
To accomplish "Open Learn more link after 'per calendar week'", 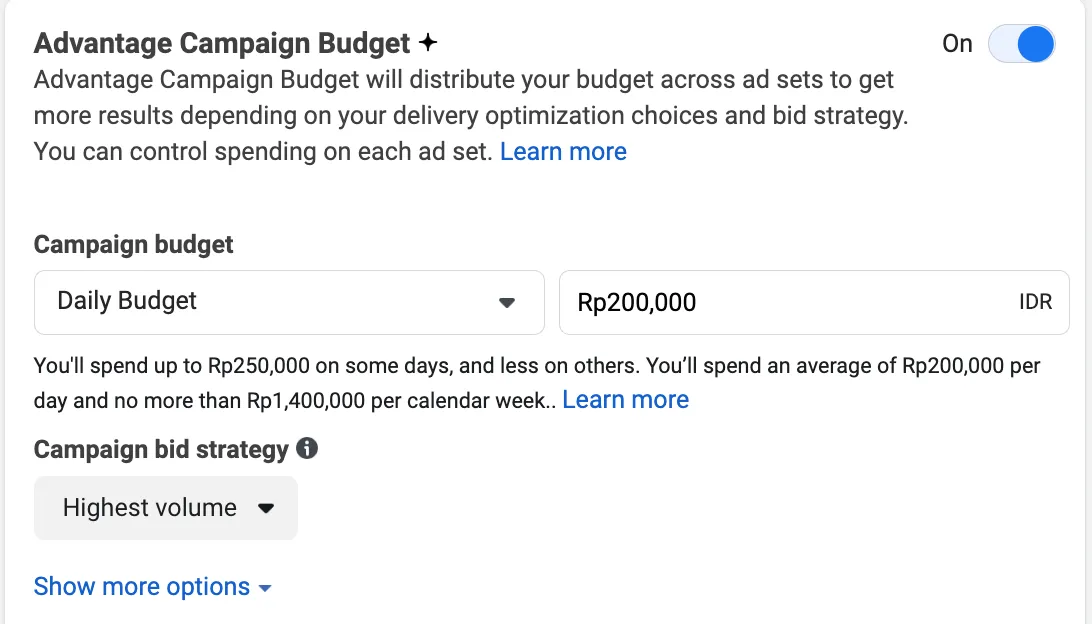I will coord(625,400).
